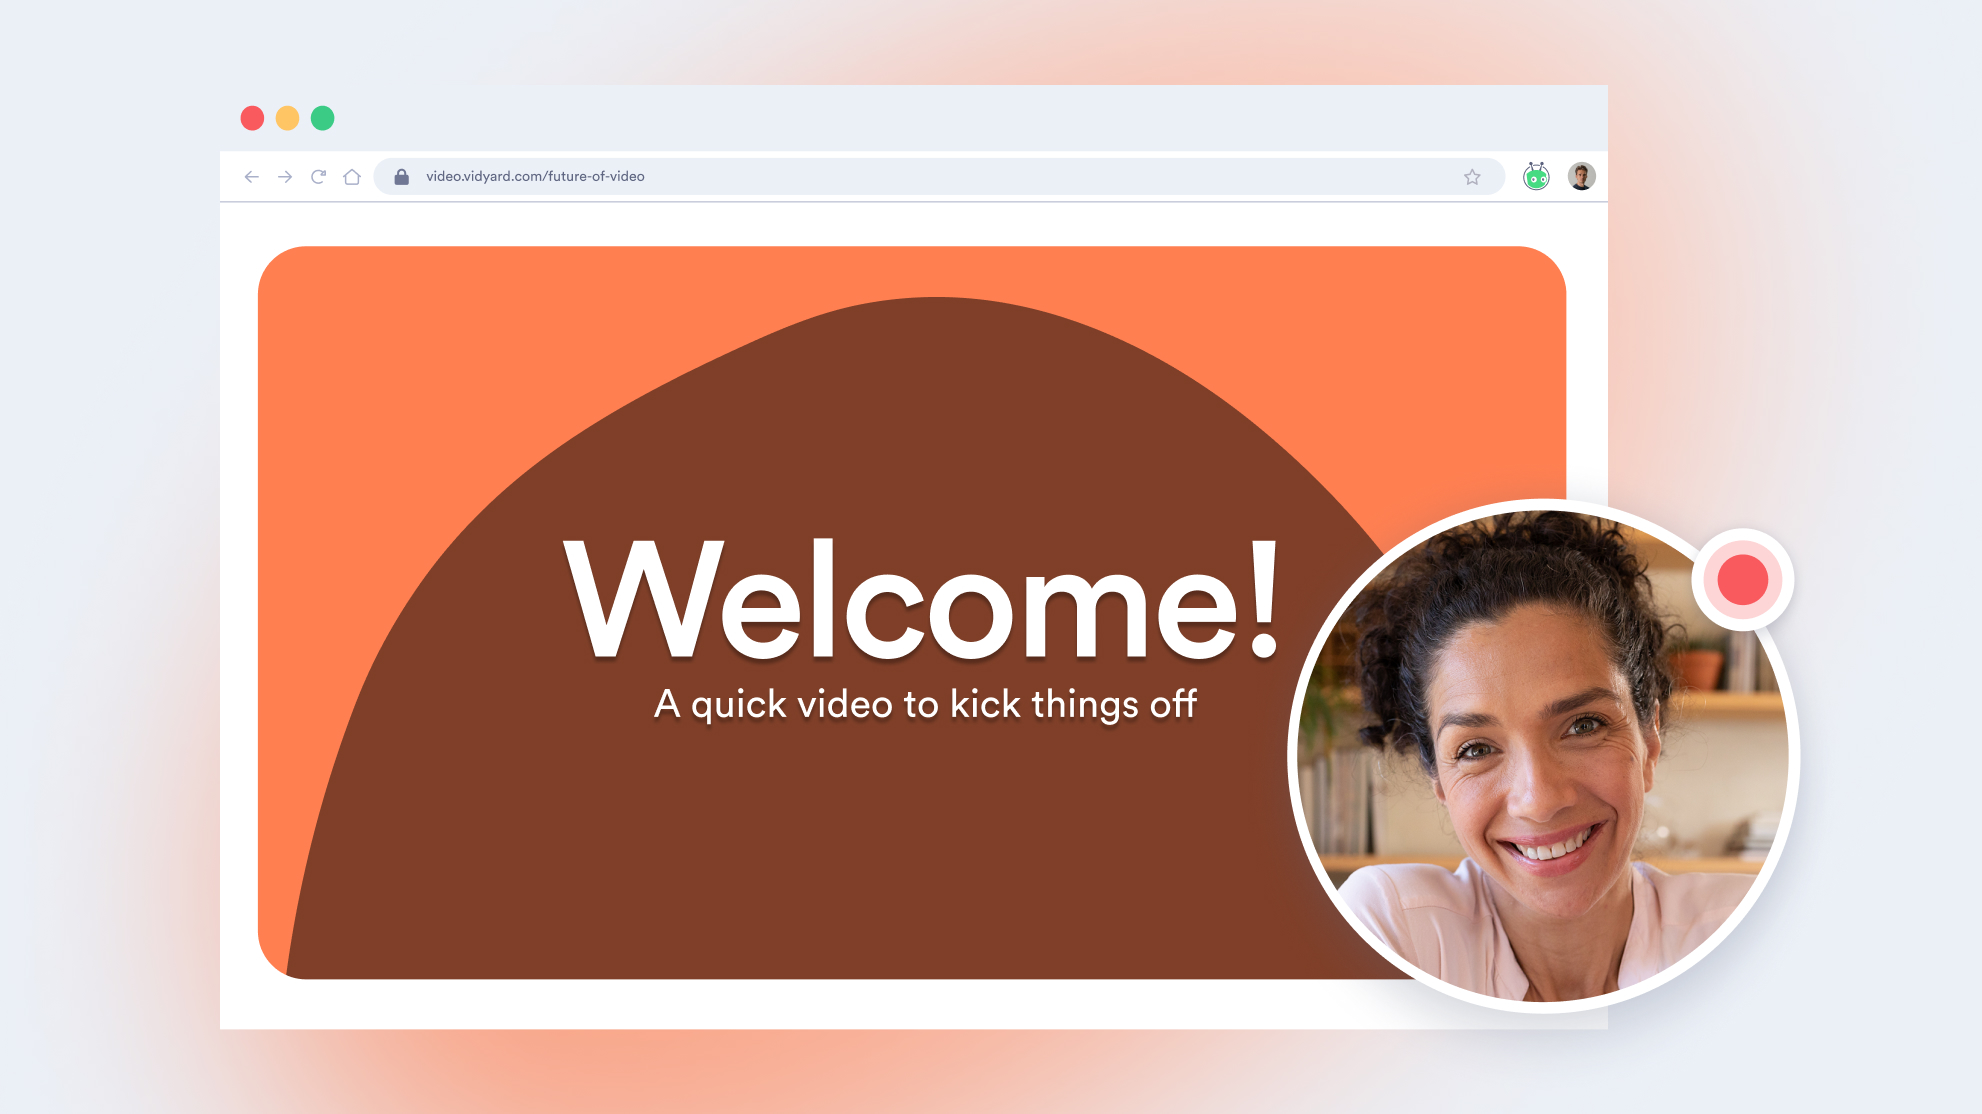Viewport: 1982px width, 1114px height.
Task: Click the forward navigation arrow
Action: [285, 177]
